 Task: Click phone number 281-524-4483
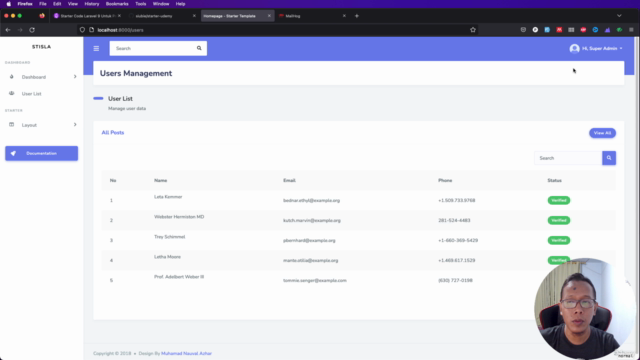tap(454, 220)
